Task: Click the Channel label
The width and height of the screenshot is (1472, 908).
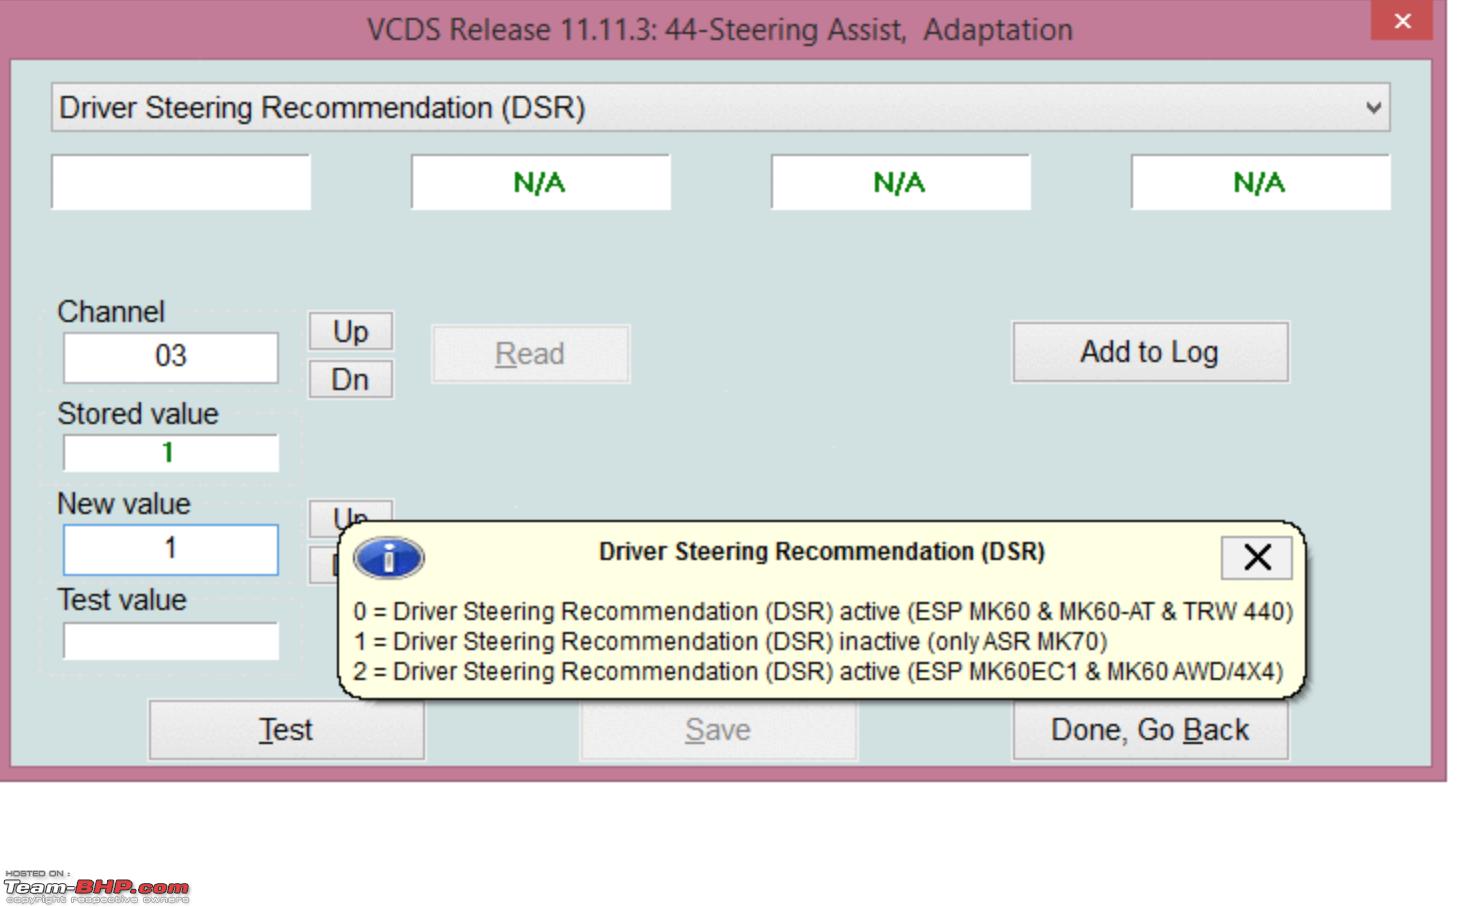Action: point(111,312)
